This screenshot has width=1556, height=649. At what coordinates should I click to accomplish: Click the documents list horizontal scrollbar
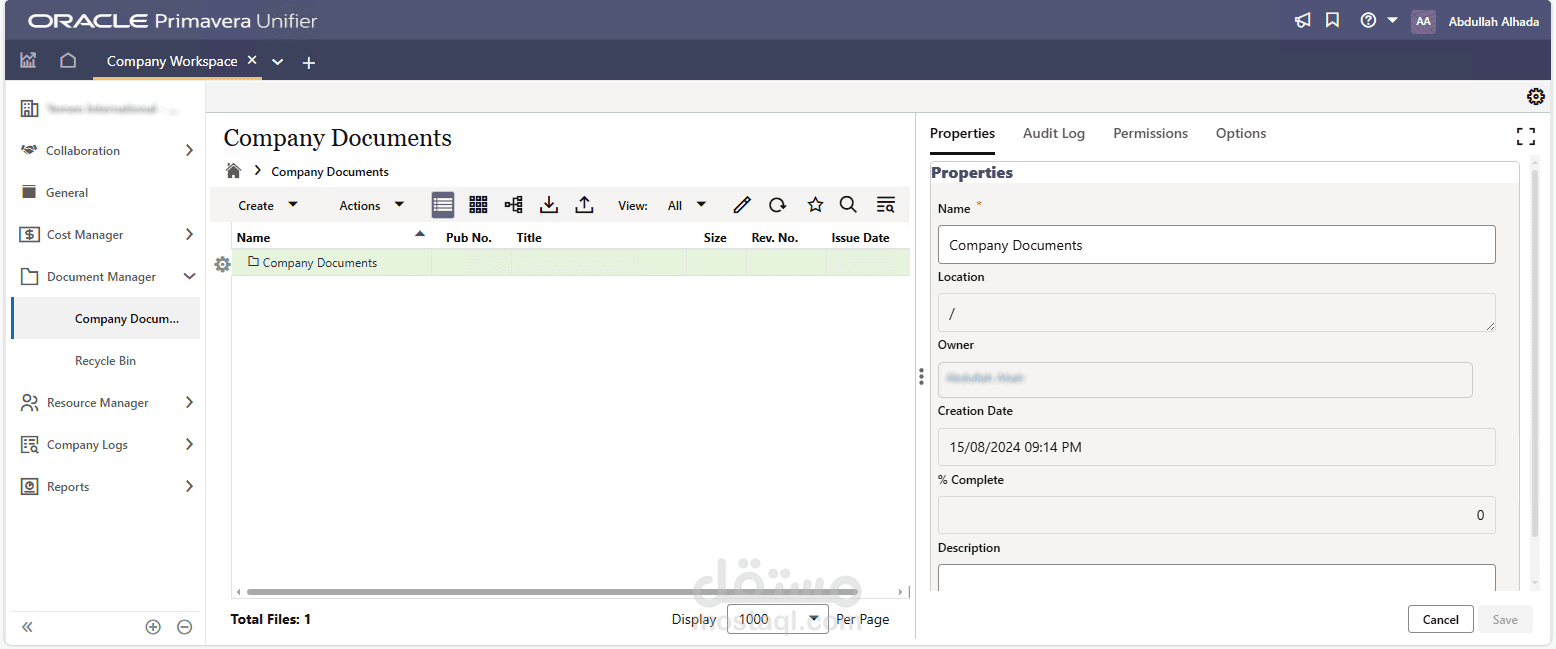coord(552,592)
